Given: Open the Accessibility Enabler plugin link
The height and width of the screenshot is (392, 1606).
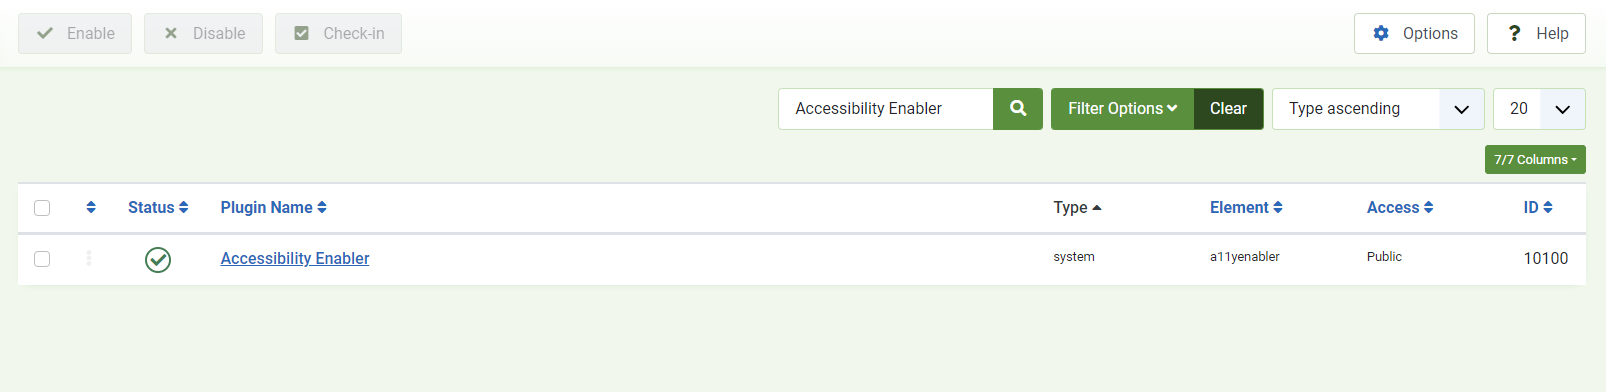Looking at the screenshot, I should pos(295,258).
